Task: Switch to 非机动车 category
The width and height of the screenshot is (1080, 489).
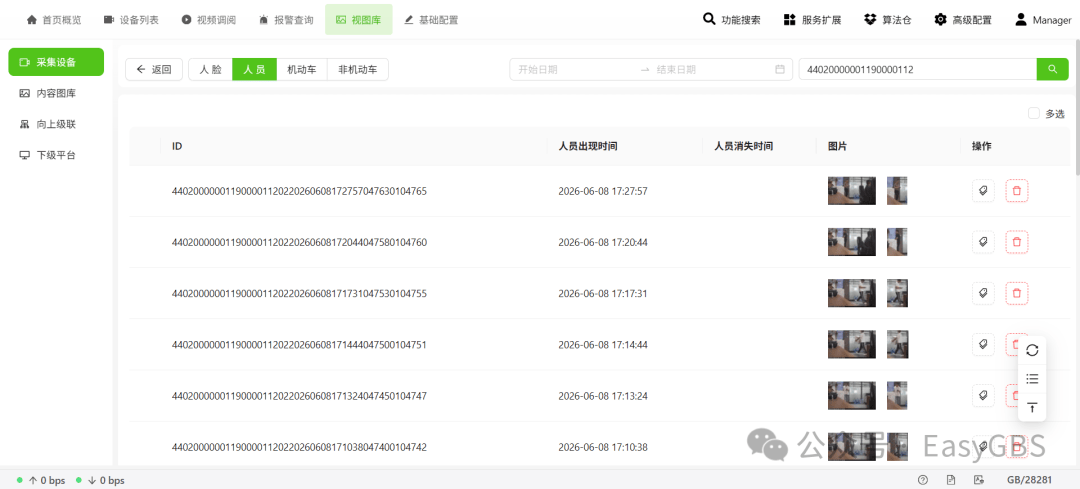Action: point(357,69)
